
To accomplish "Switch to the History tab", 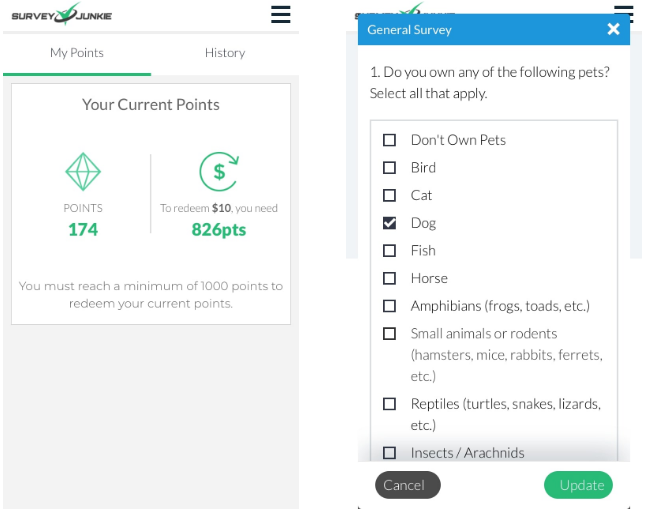I will (225, 53).
